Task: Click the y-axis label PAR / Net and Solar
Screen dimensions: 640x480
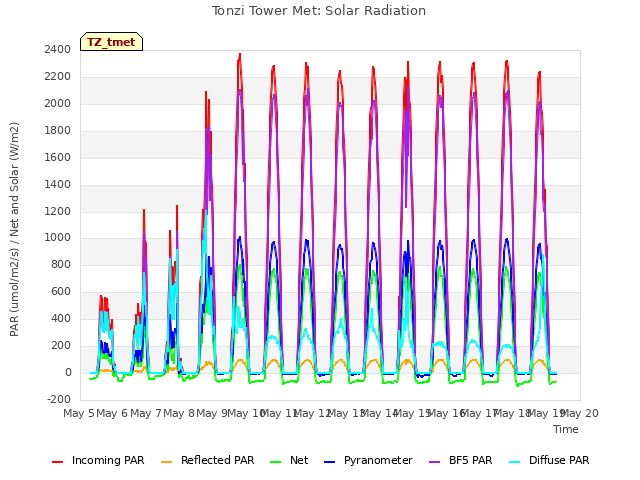Action: pyautogui.click(x=14, y=229)
